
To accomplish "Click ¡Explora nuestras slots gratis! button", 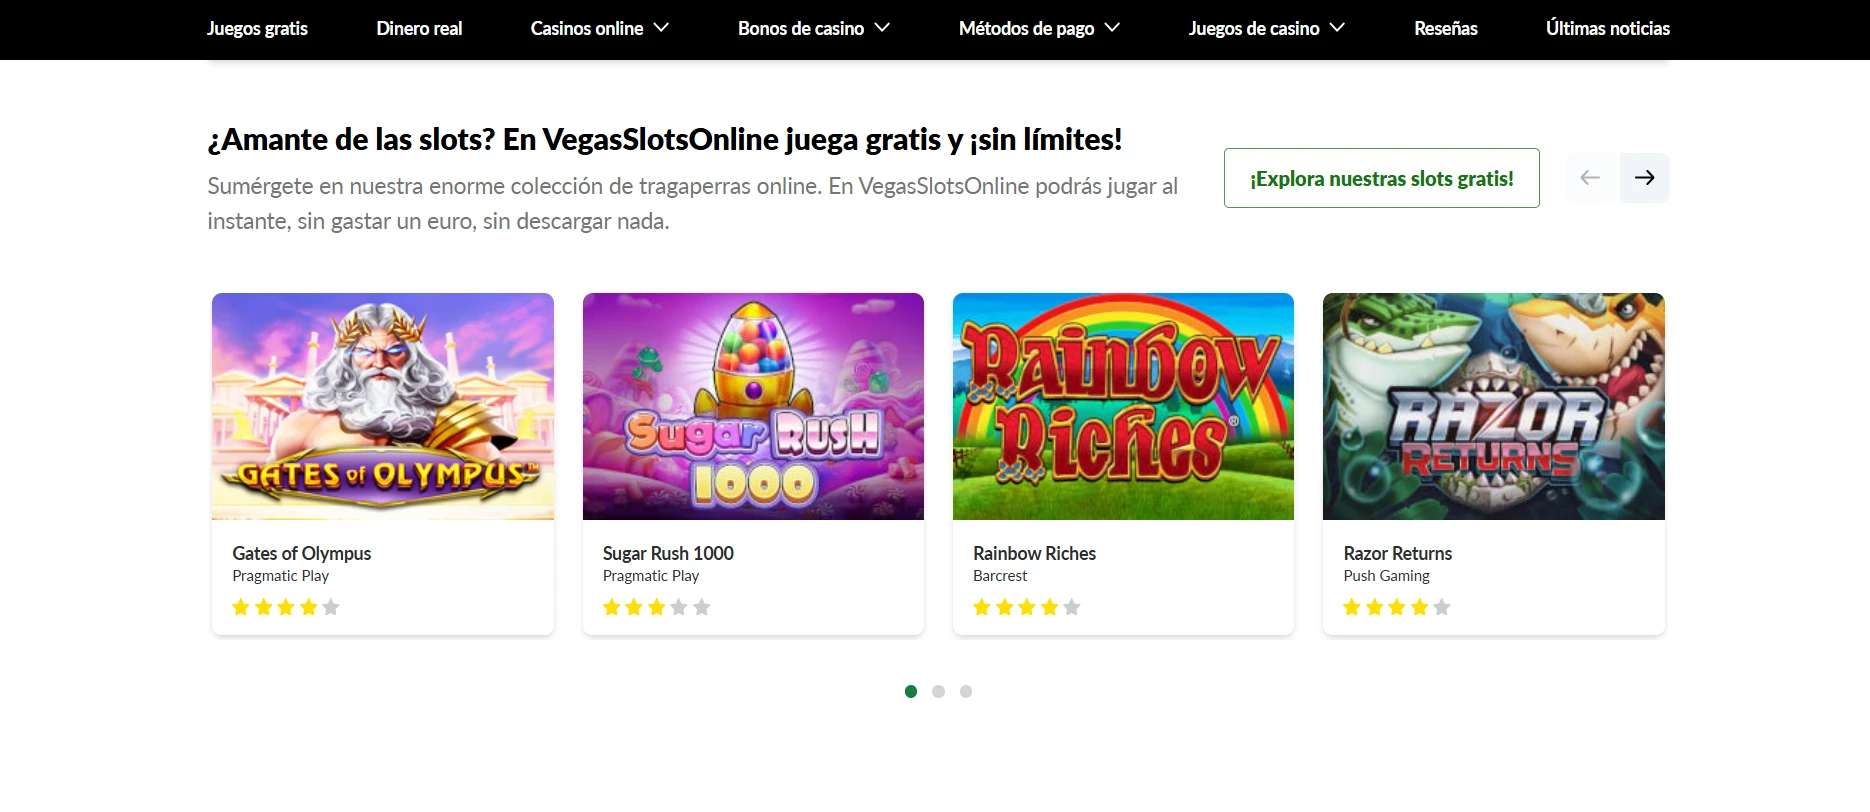I will (1381, 178).
